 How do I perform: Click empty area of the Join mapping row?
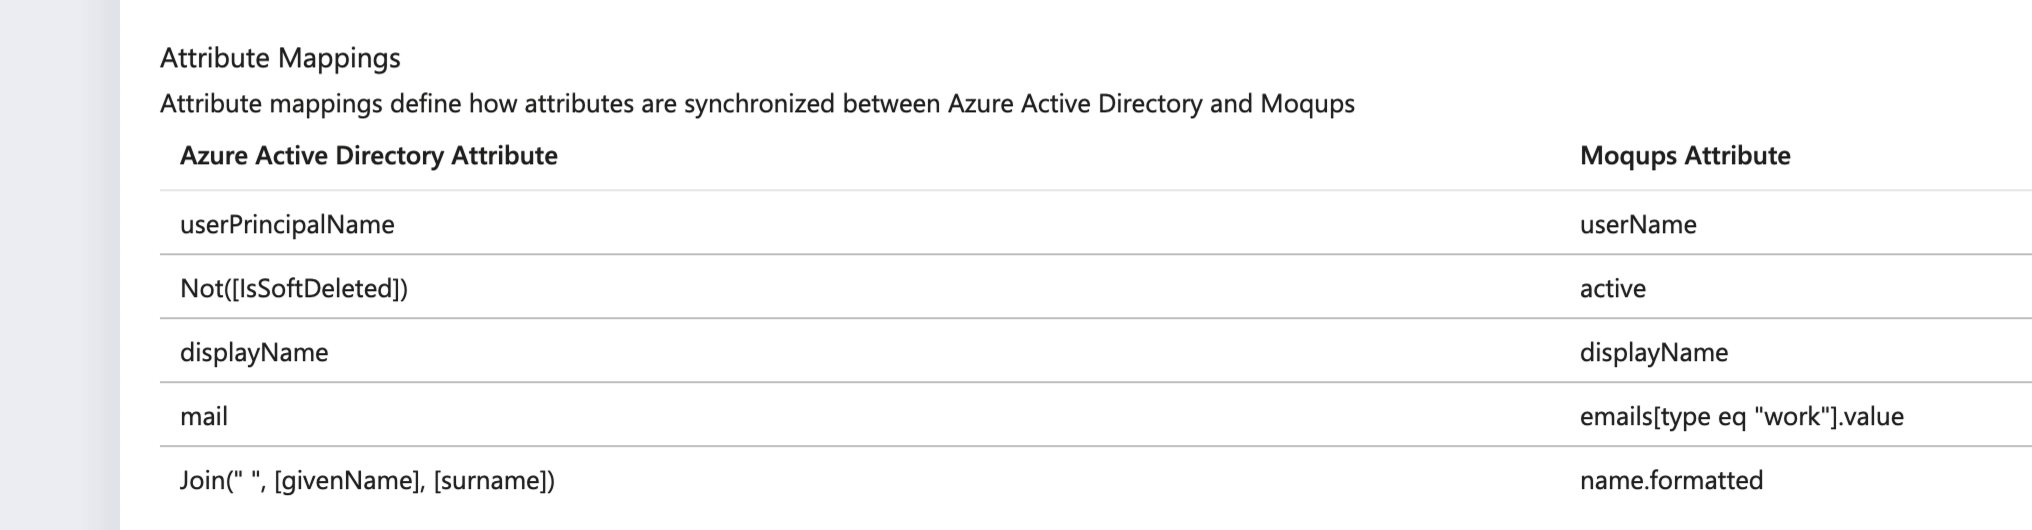(1000, 481)
